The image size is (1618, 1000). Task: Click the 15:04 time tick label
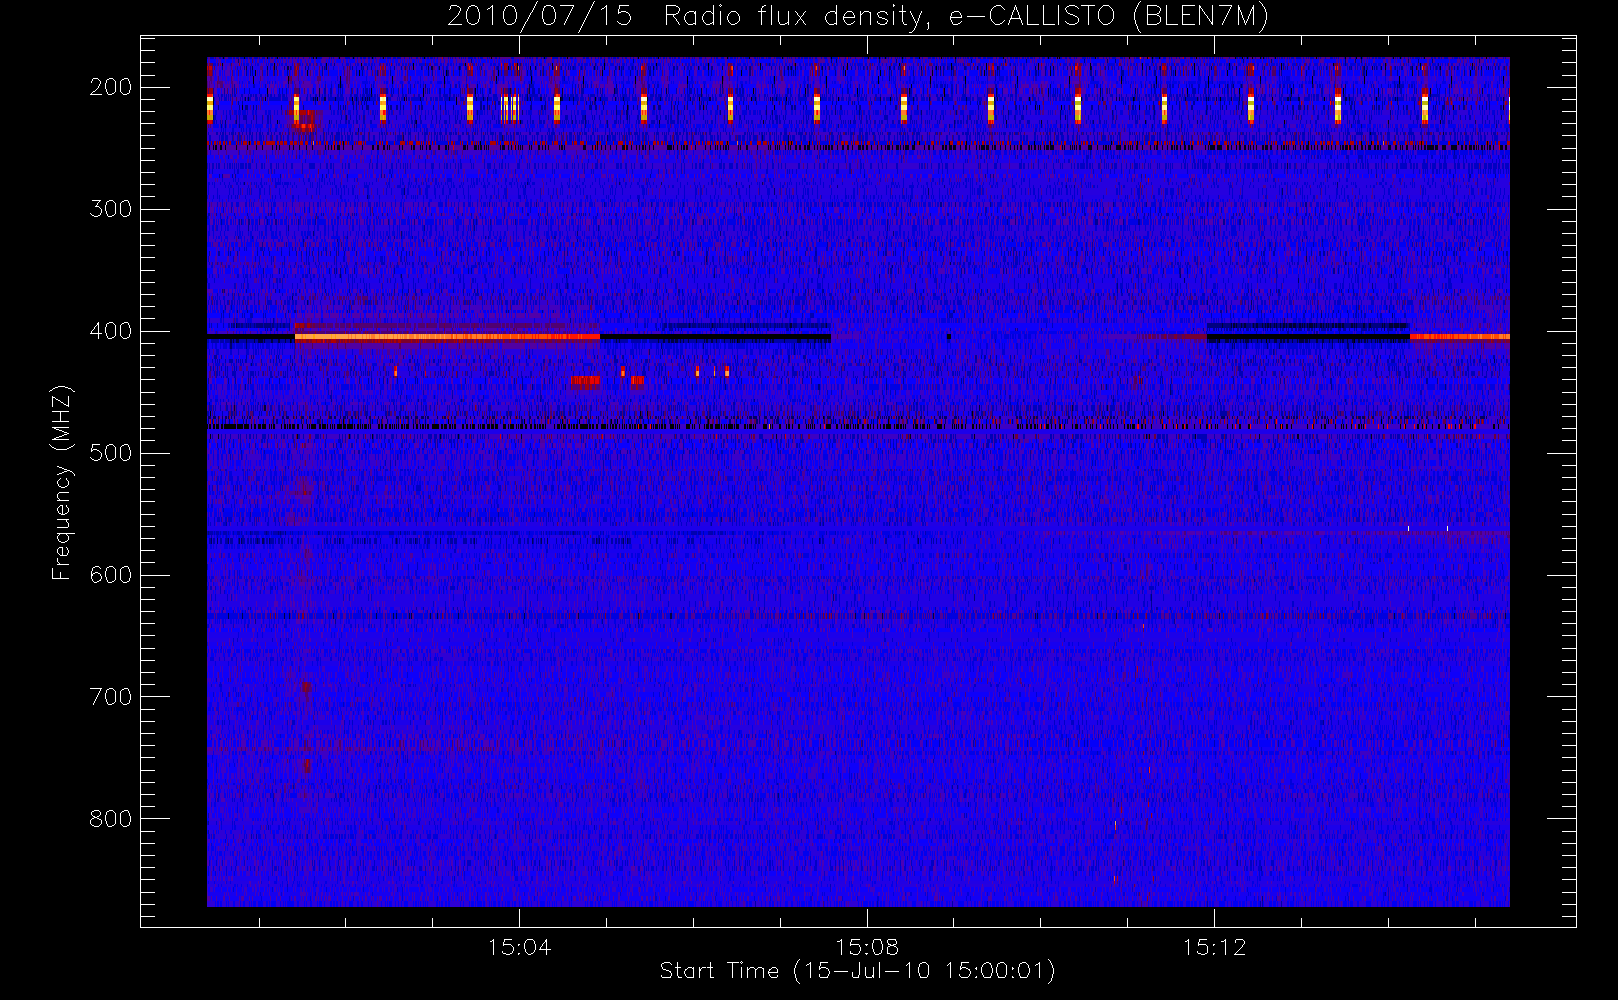519,947
